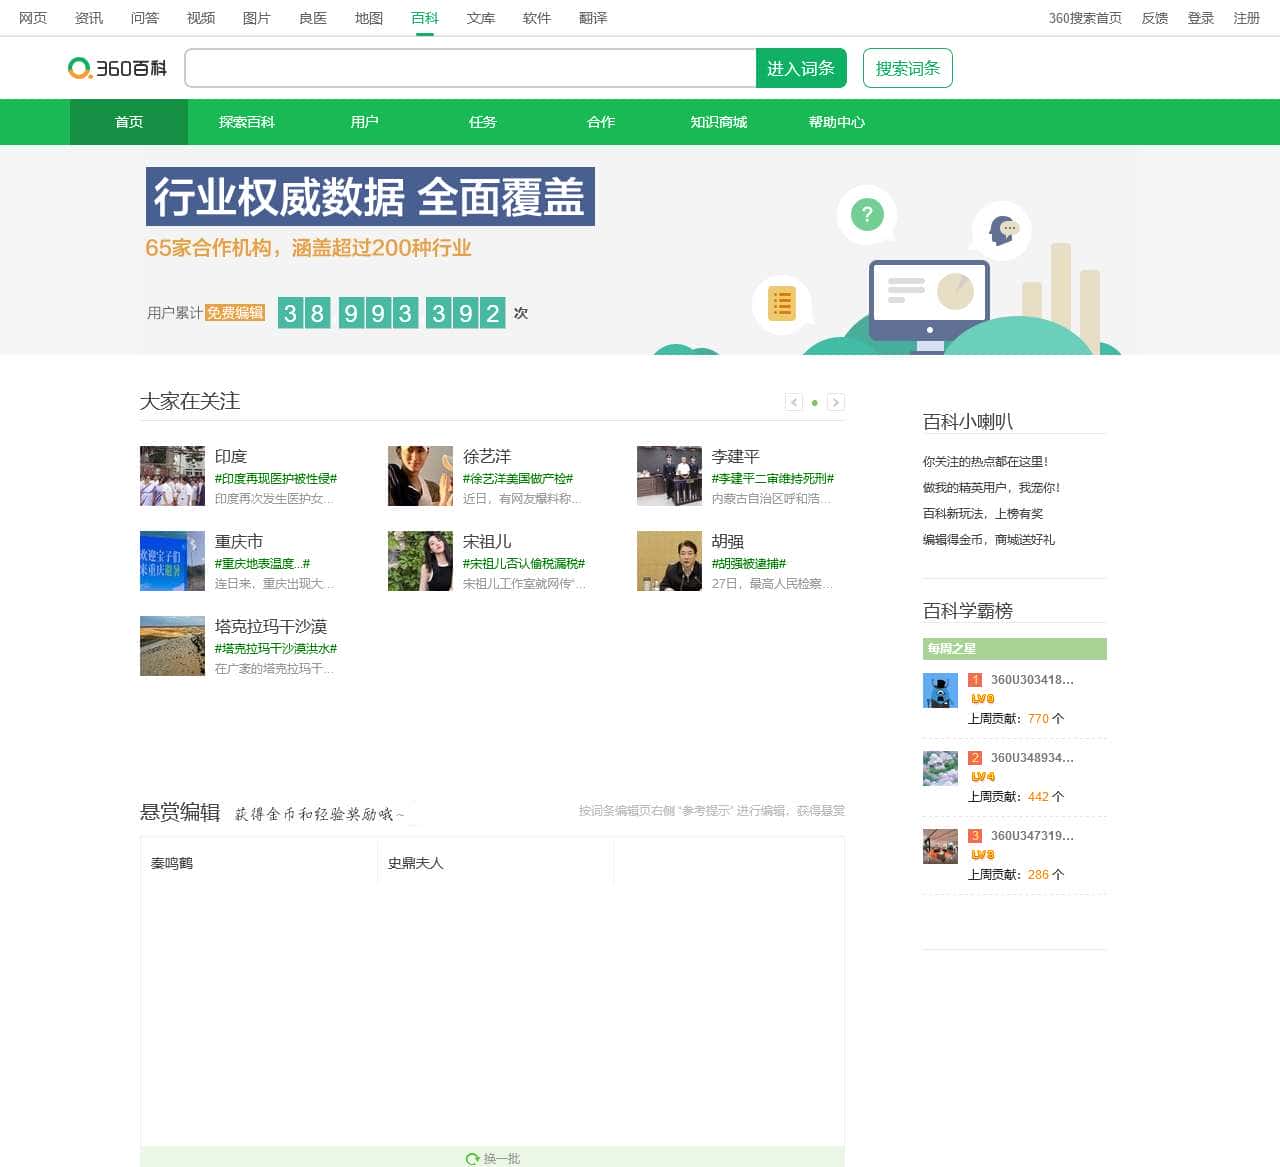Switch to the 问答 top tab
This screenshot has height=1167, width=1280.
click(x=145, y=18)
